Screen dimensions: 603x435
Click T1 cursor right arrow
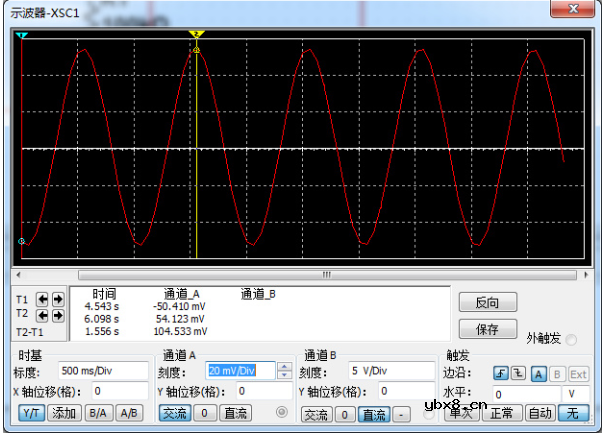coord(57,298)
